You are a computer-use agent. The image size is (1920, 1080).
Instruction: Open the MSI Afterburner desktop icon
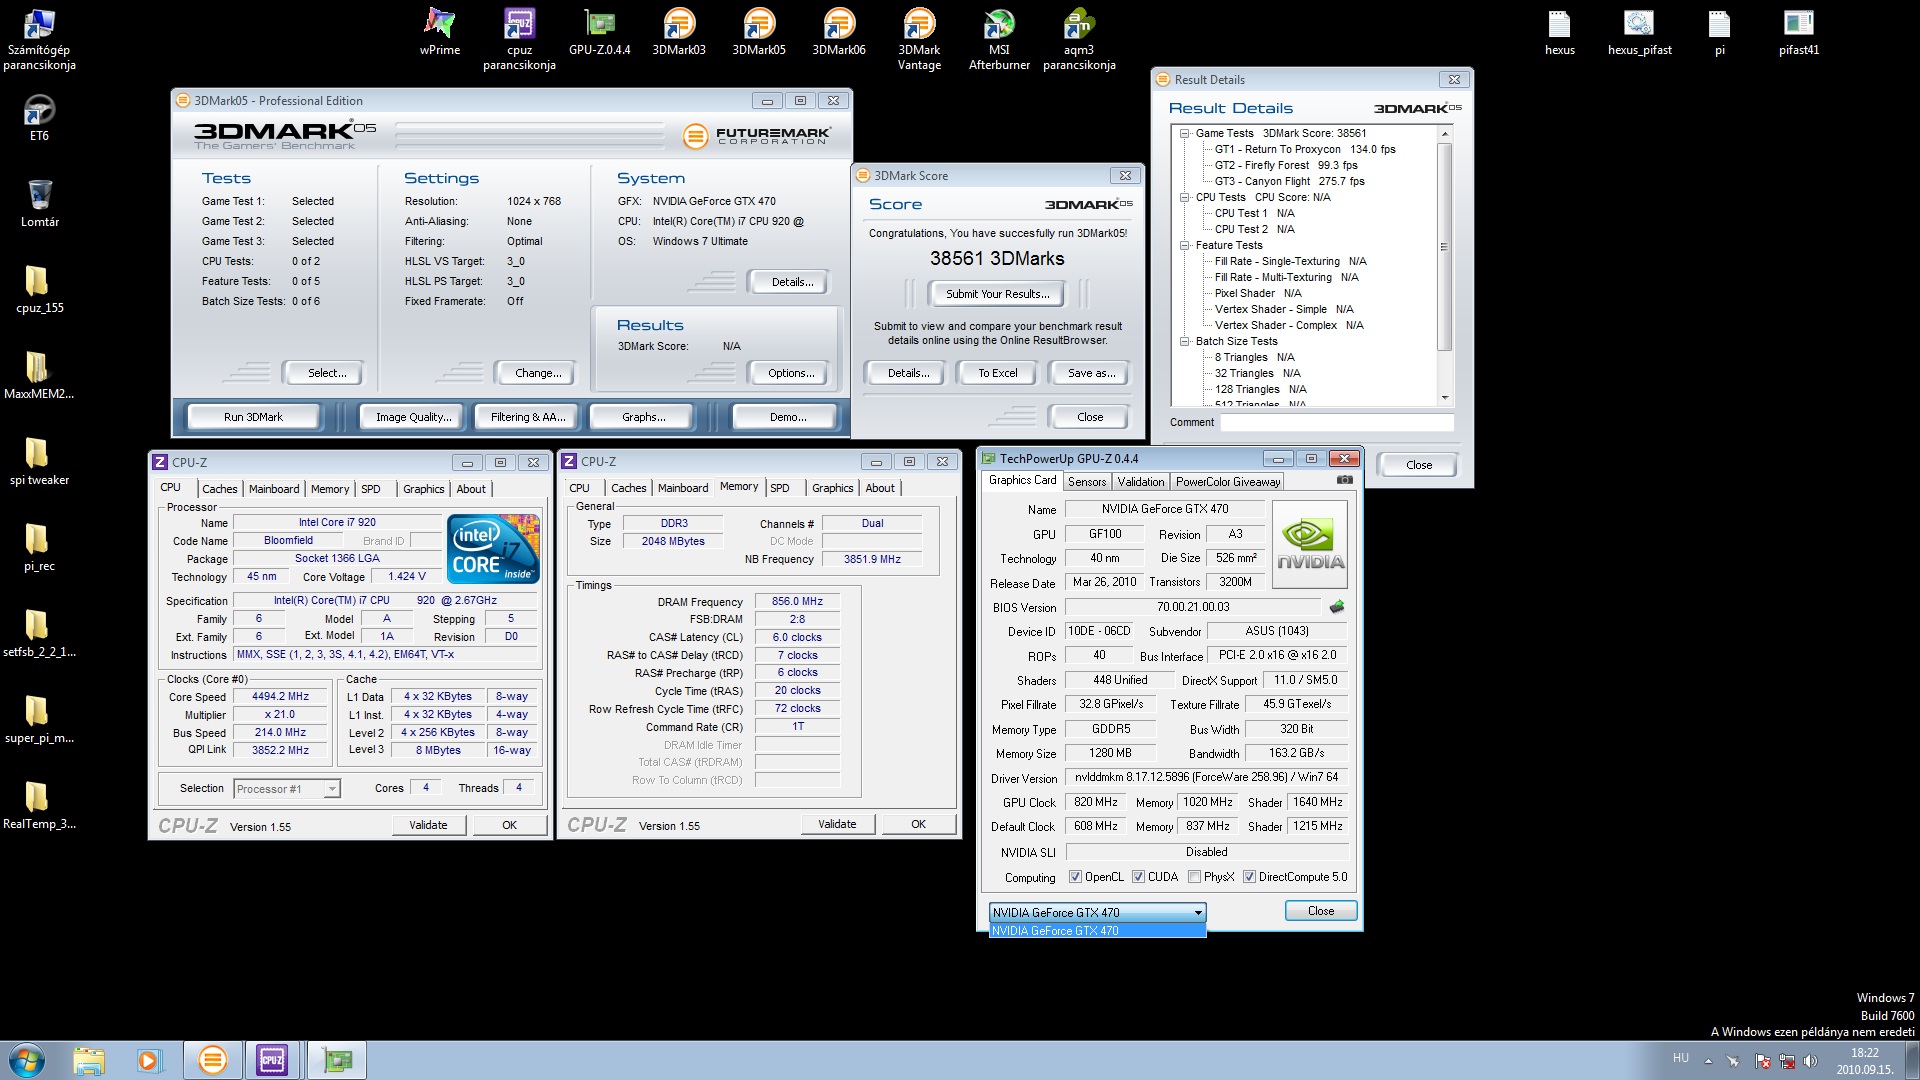(999, 39)
